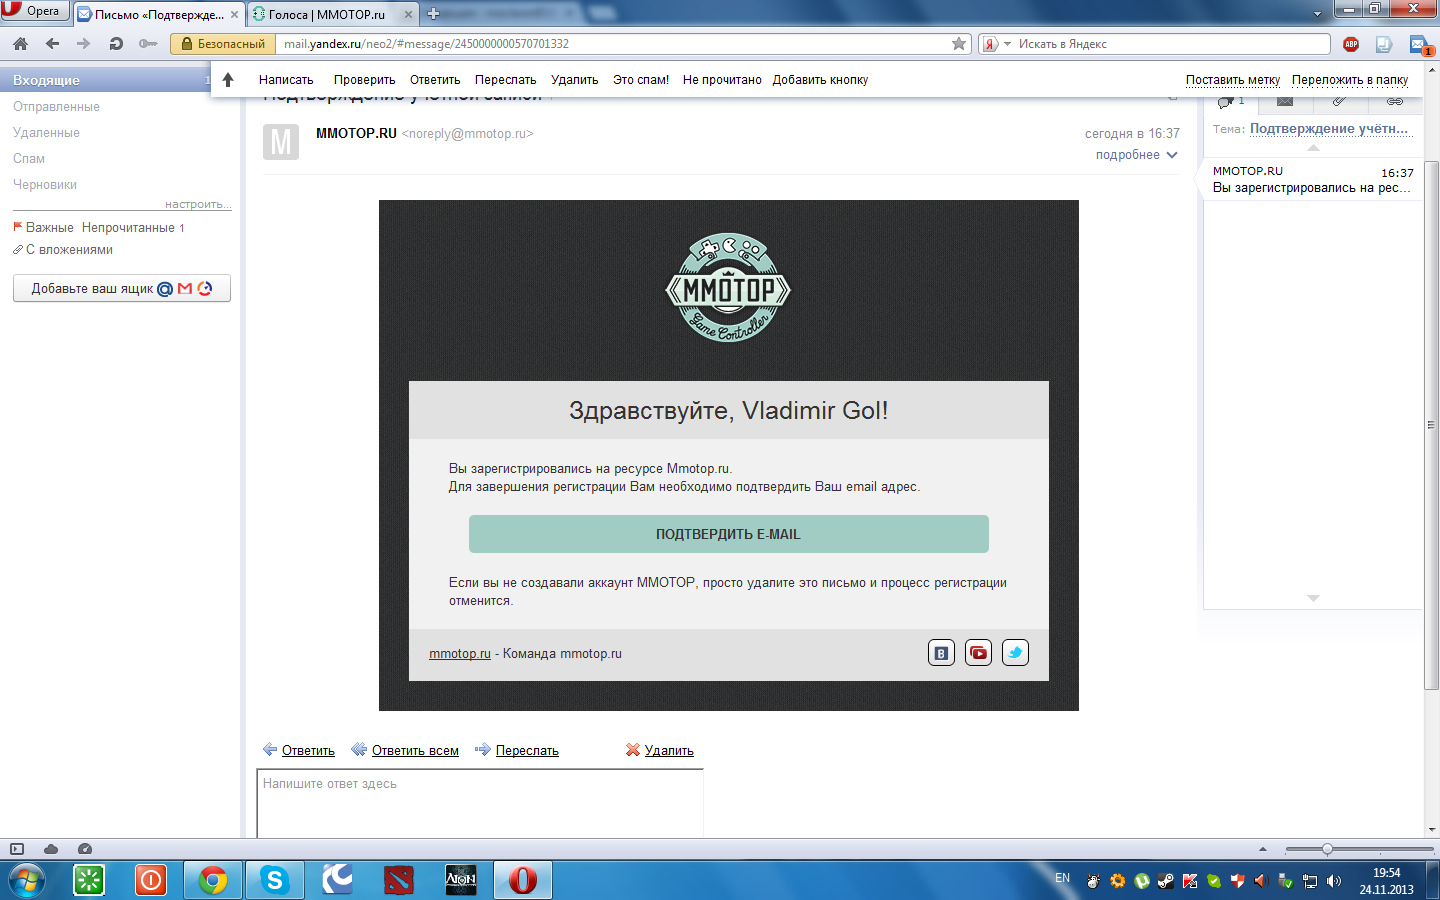Focus the mail.yandex.ru address bar
This screenshot has height=900, width=1440.
610,44
